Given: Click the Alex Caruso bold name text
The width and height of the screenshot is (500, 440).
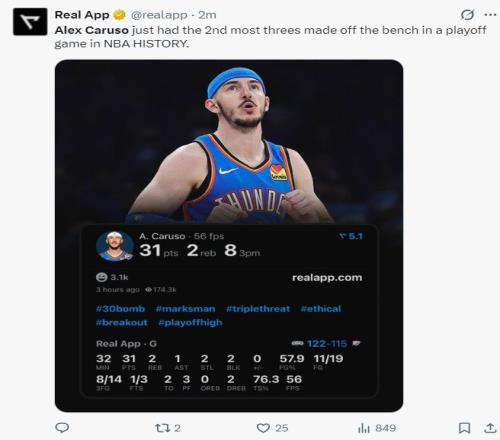Looking at the screenshot, I should (92, 30).
